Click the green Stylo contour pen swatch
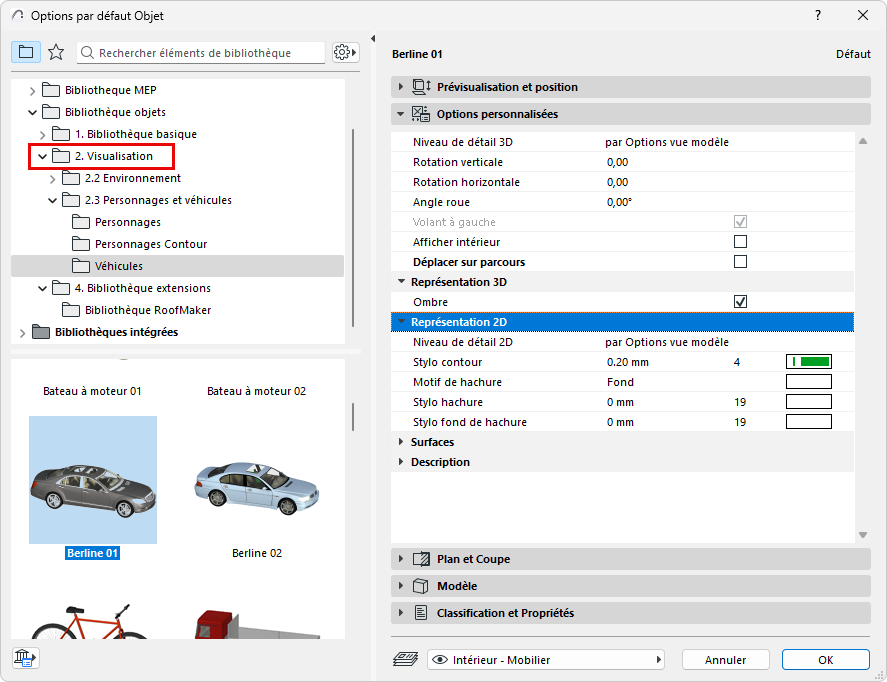The image size is (887, 682). tap(809, 362)
